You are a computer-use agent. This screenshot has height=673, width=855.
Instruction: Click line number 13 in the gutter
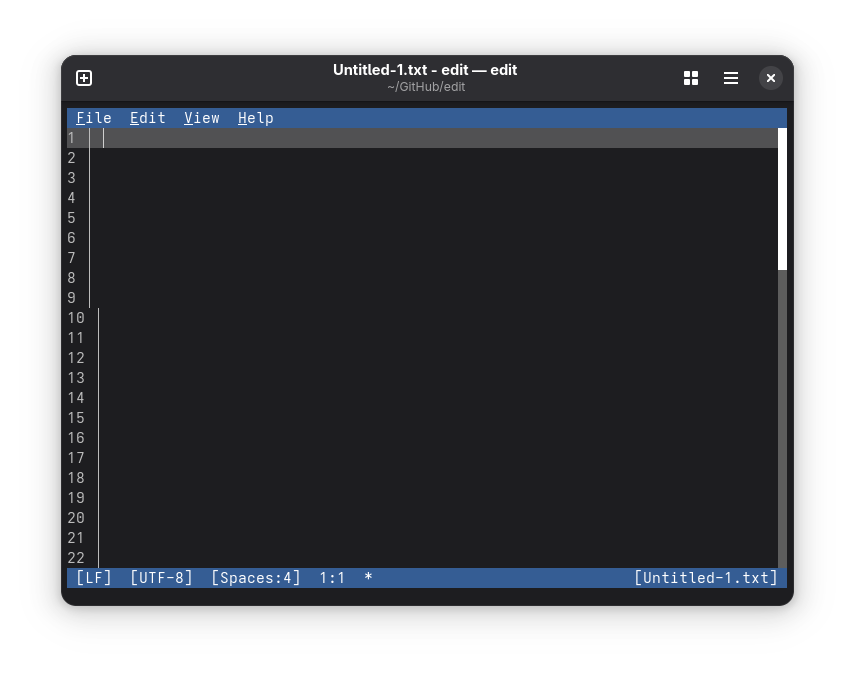(76, 378)
